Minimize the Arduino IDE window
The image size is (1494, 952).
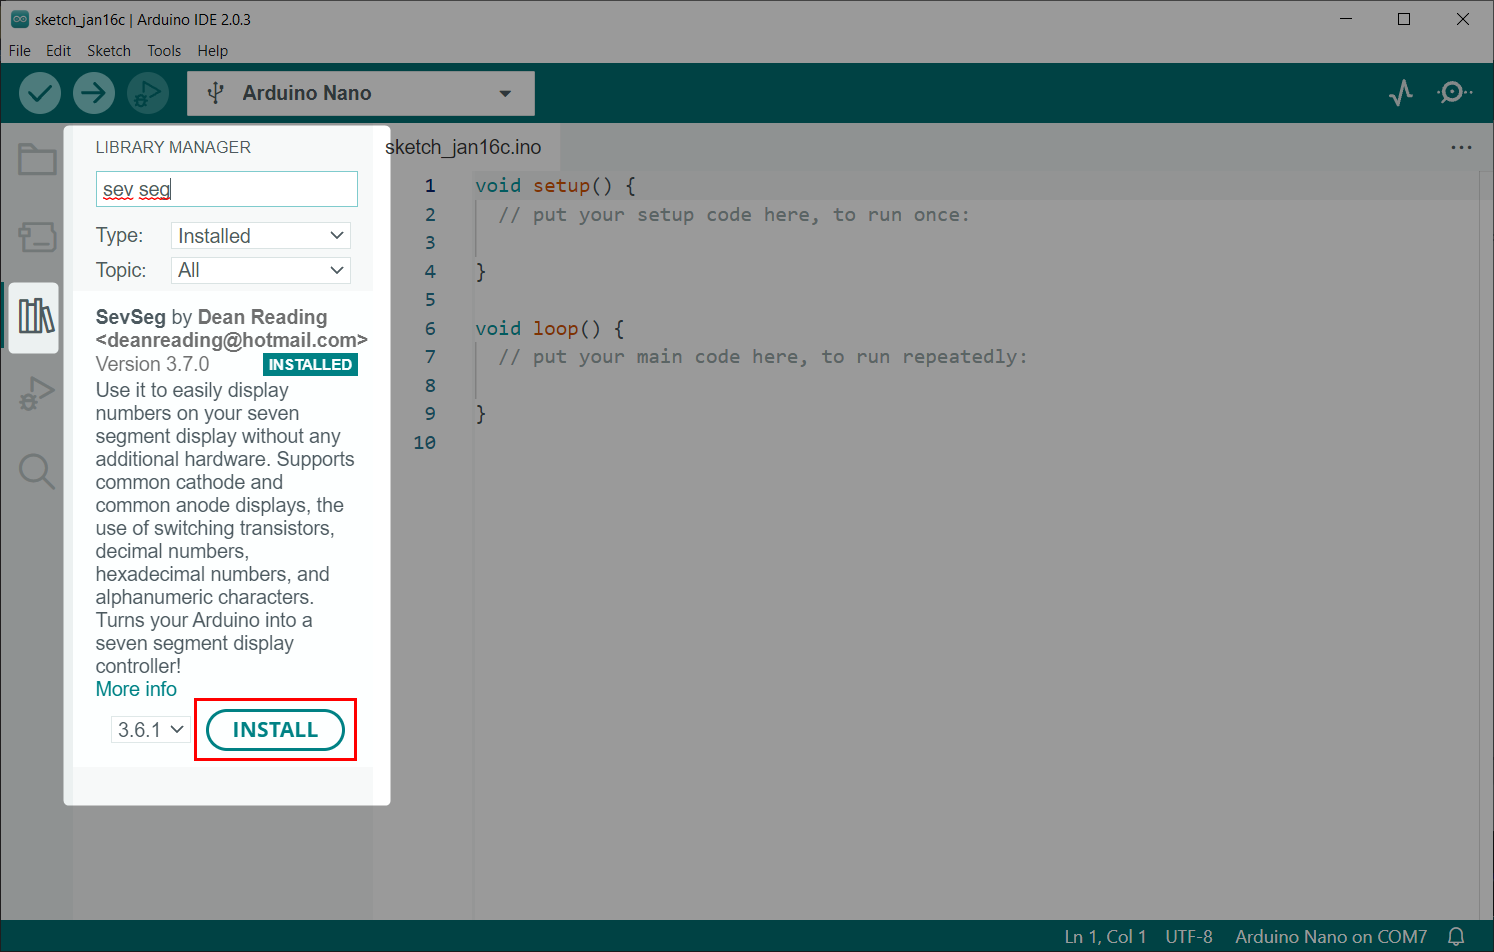pos(1346,19)
